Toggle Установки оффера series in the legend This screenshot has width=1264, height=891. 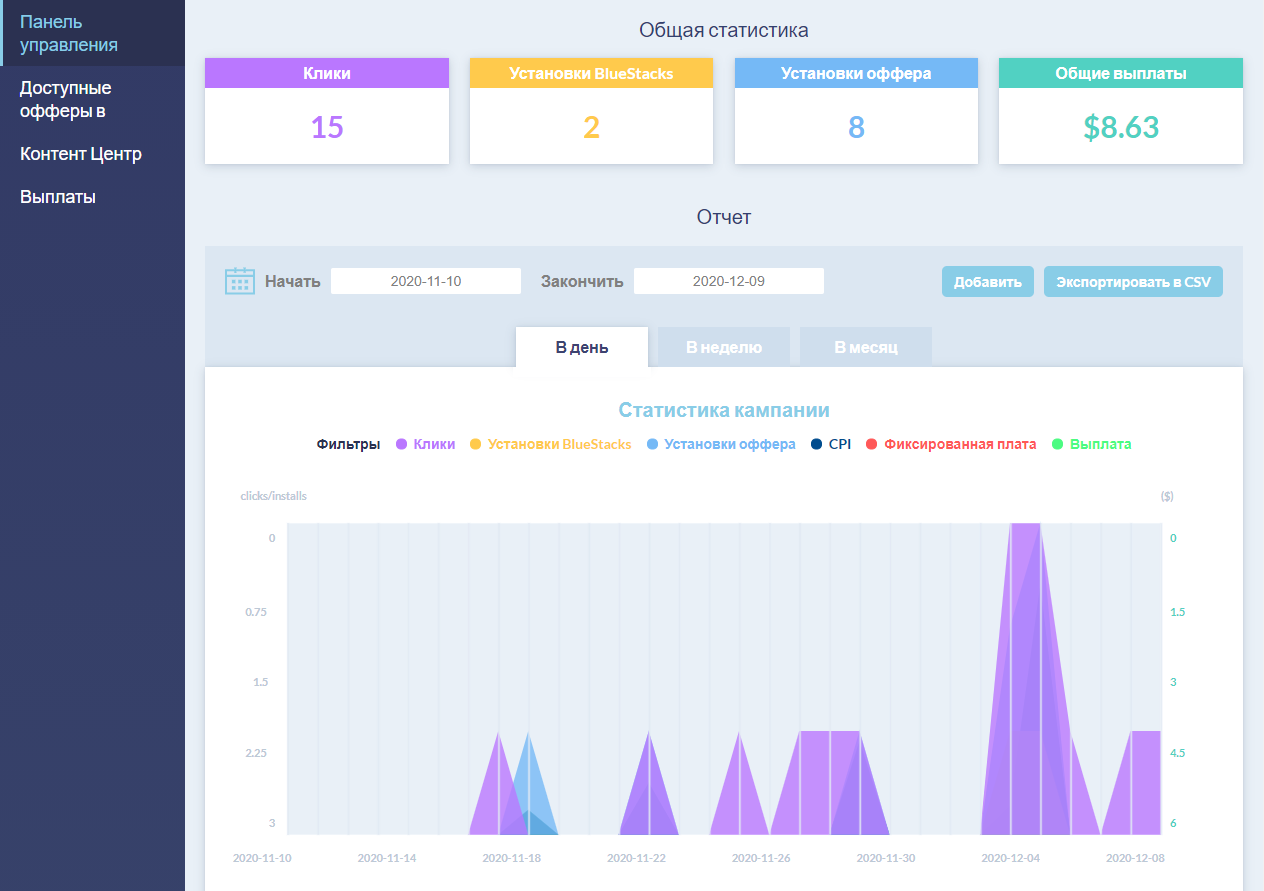pyautogui.click(x=722, y=444)
